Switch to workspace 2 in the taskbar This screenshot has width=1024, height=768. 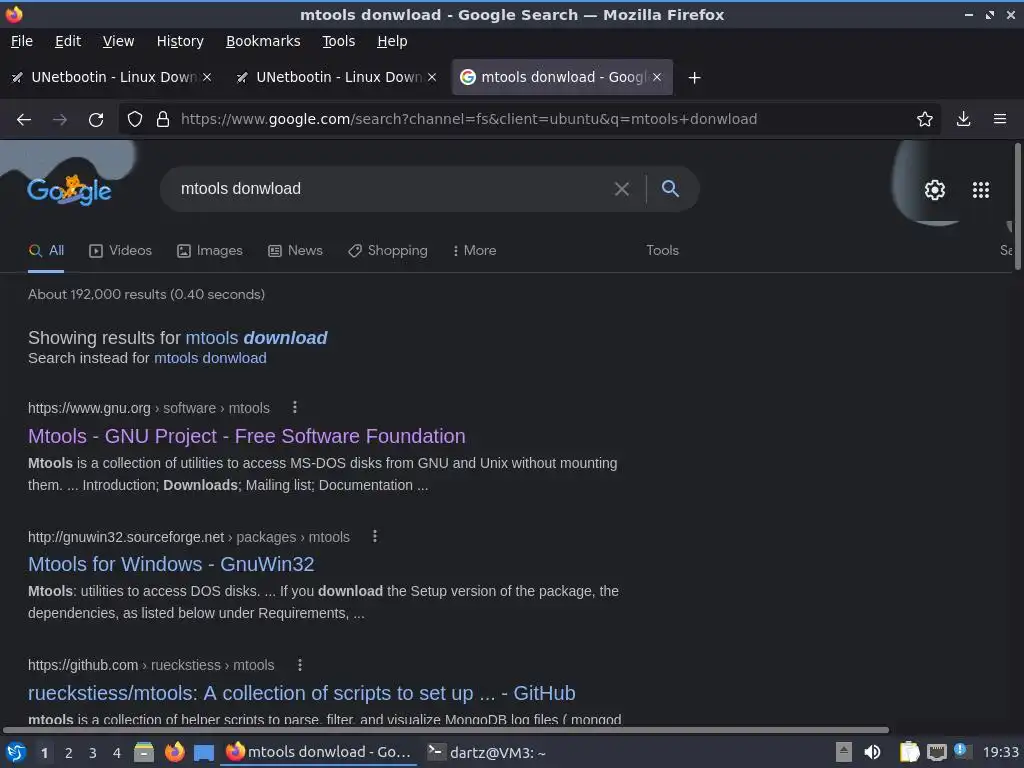pyautogui.click(x=69, y=753)
